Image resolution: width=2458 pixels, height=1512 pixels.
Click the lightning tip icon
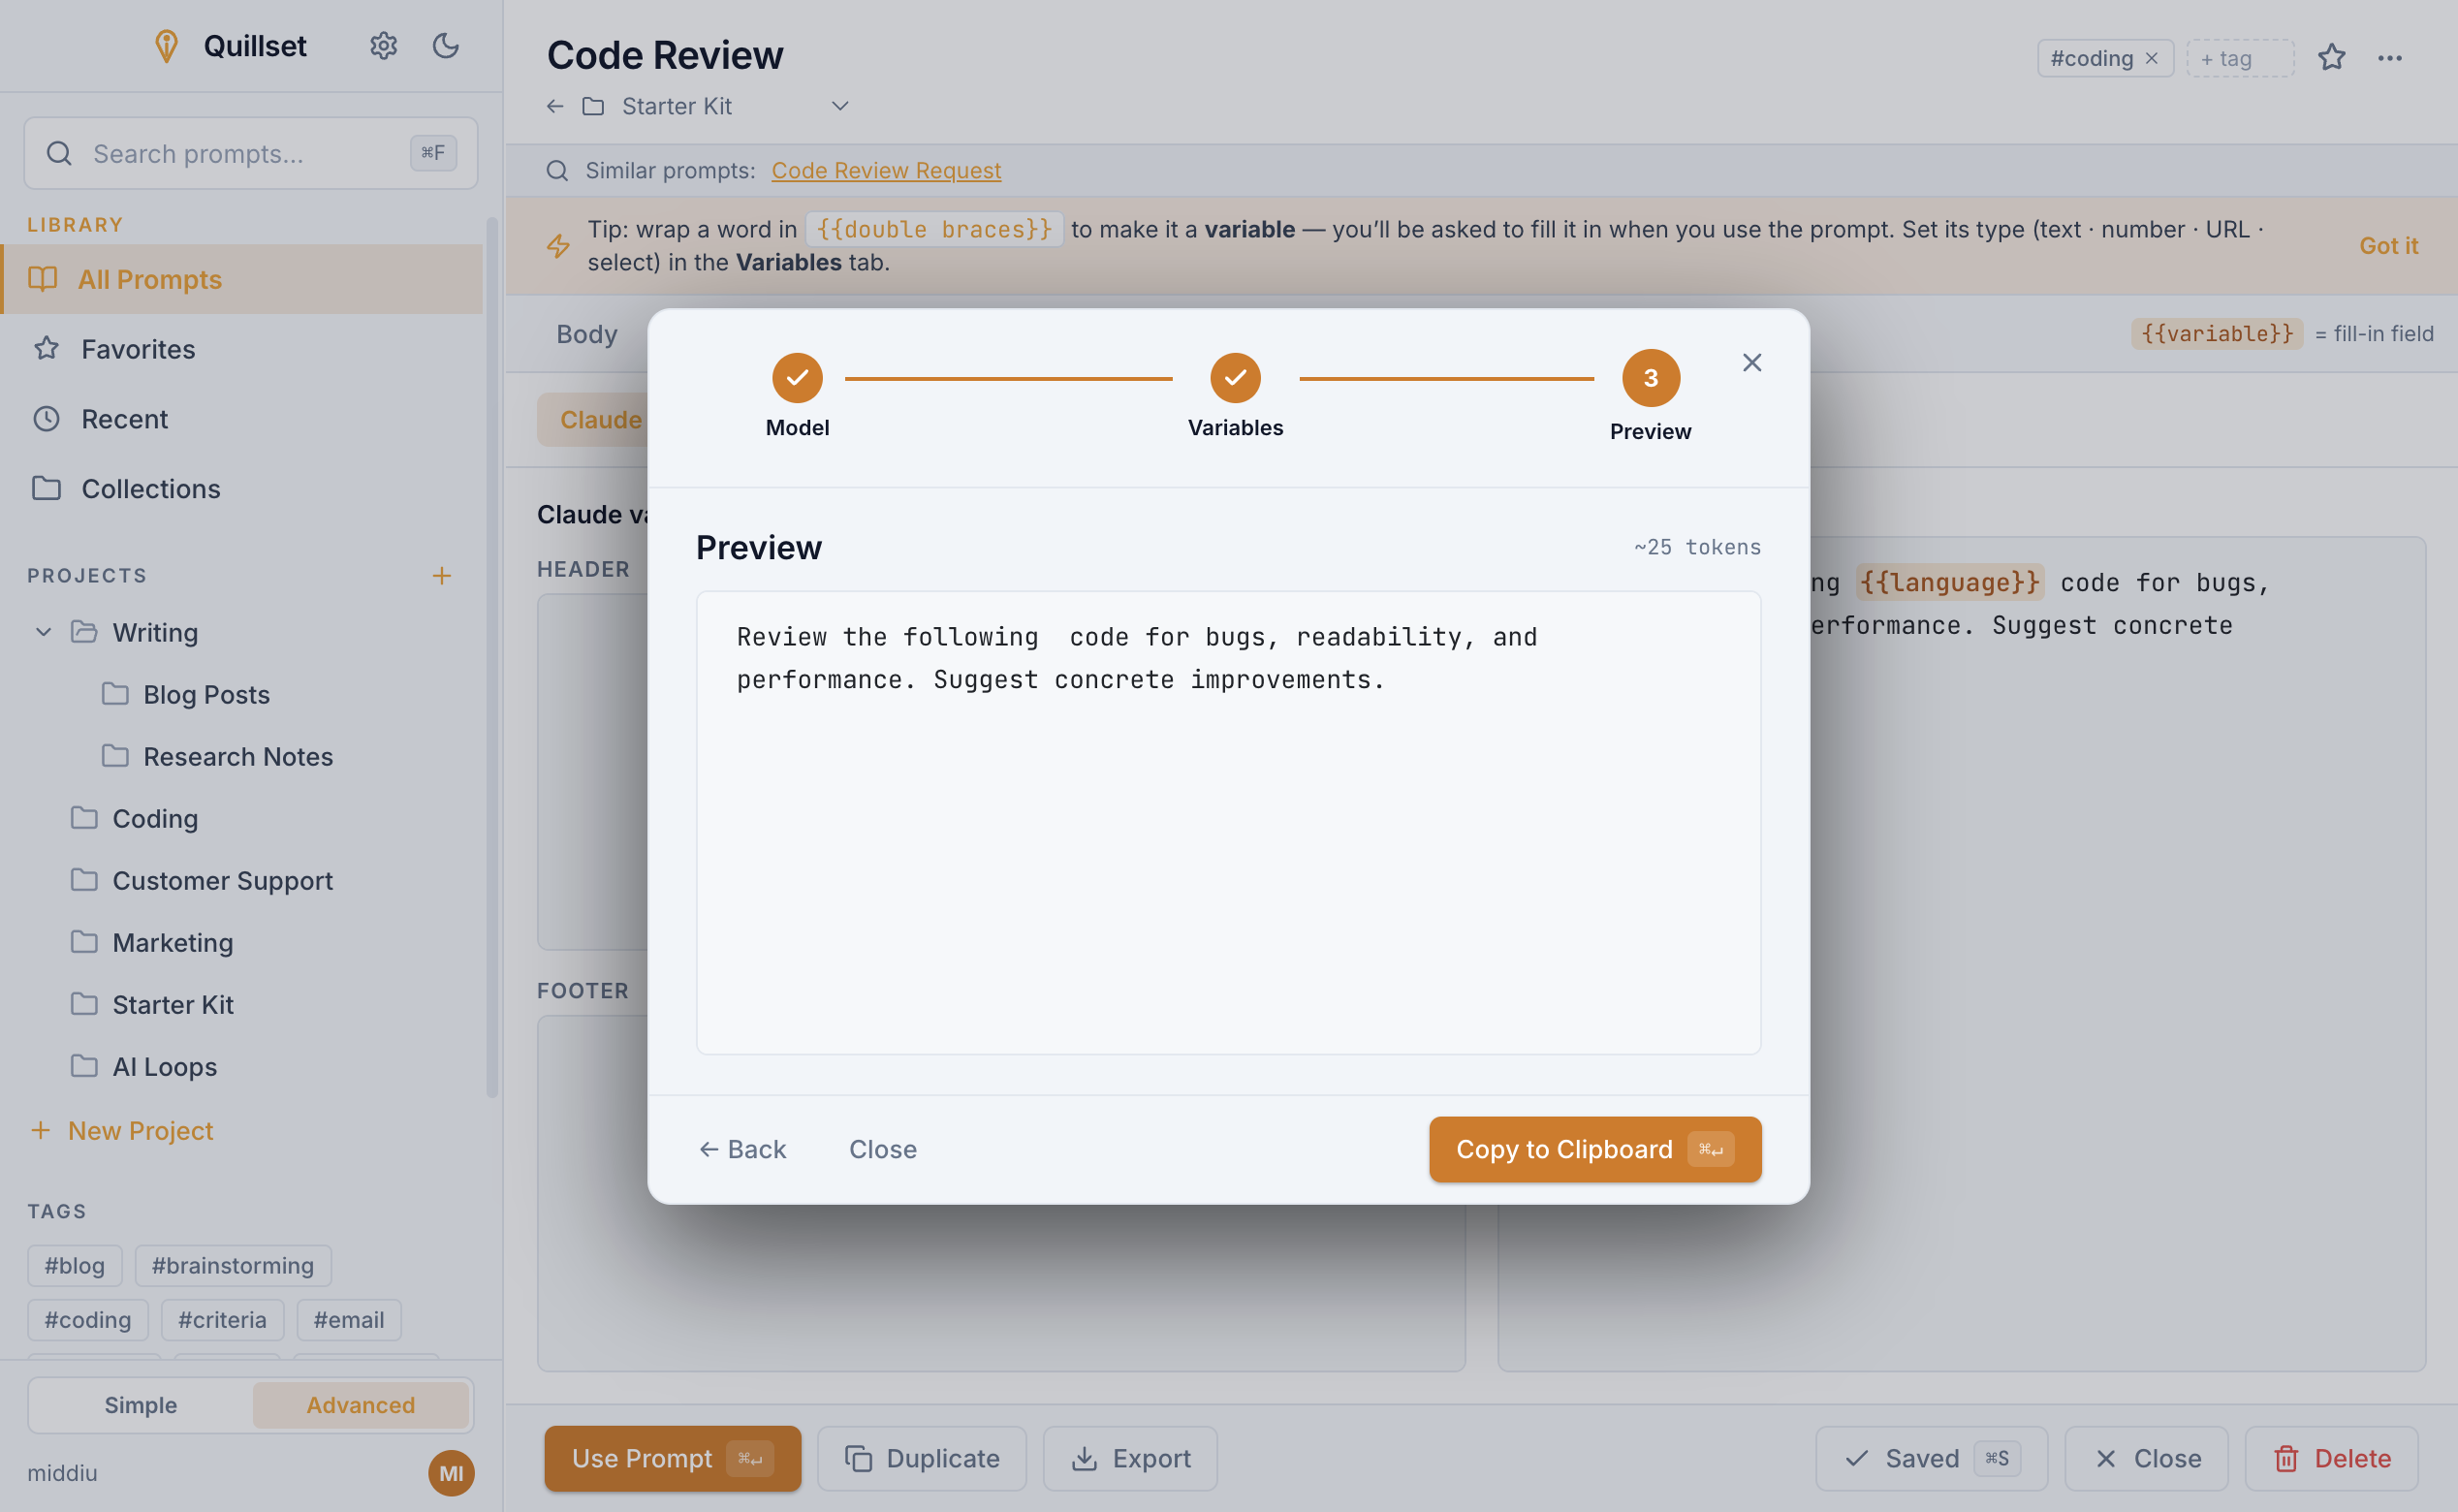[x=558, y=245]
